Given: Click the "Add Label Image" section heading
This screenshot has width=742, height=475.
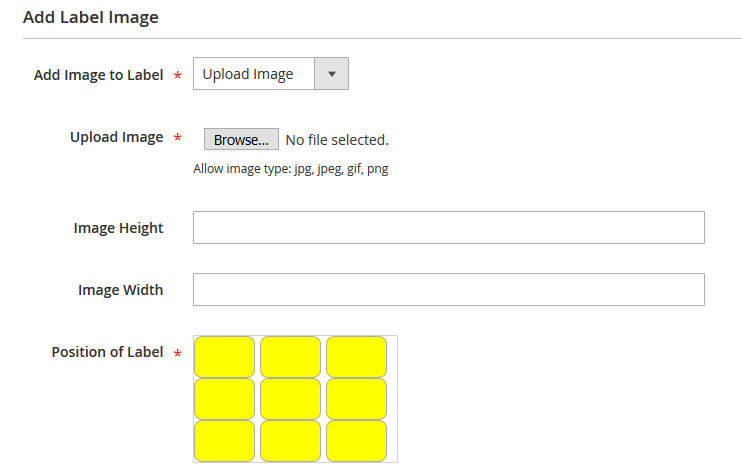Looking at the screenshot, I should tap(91, 17).
